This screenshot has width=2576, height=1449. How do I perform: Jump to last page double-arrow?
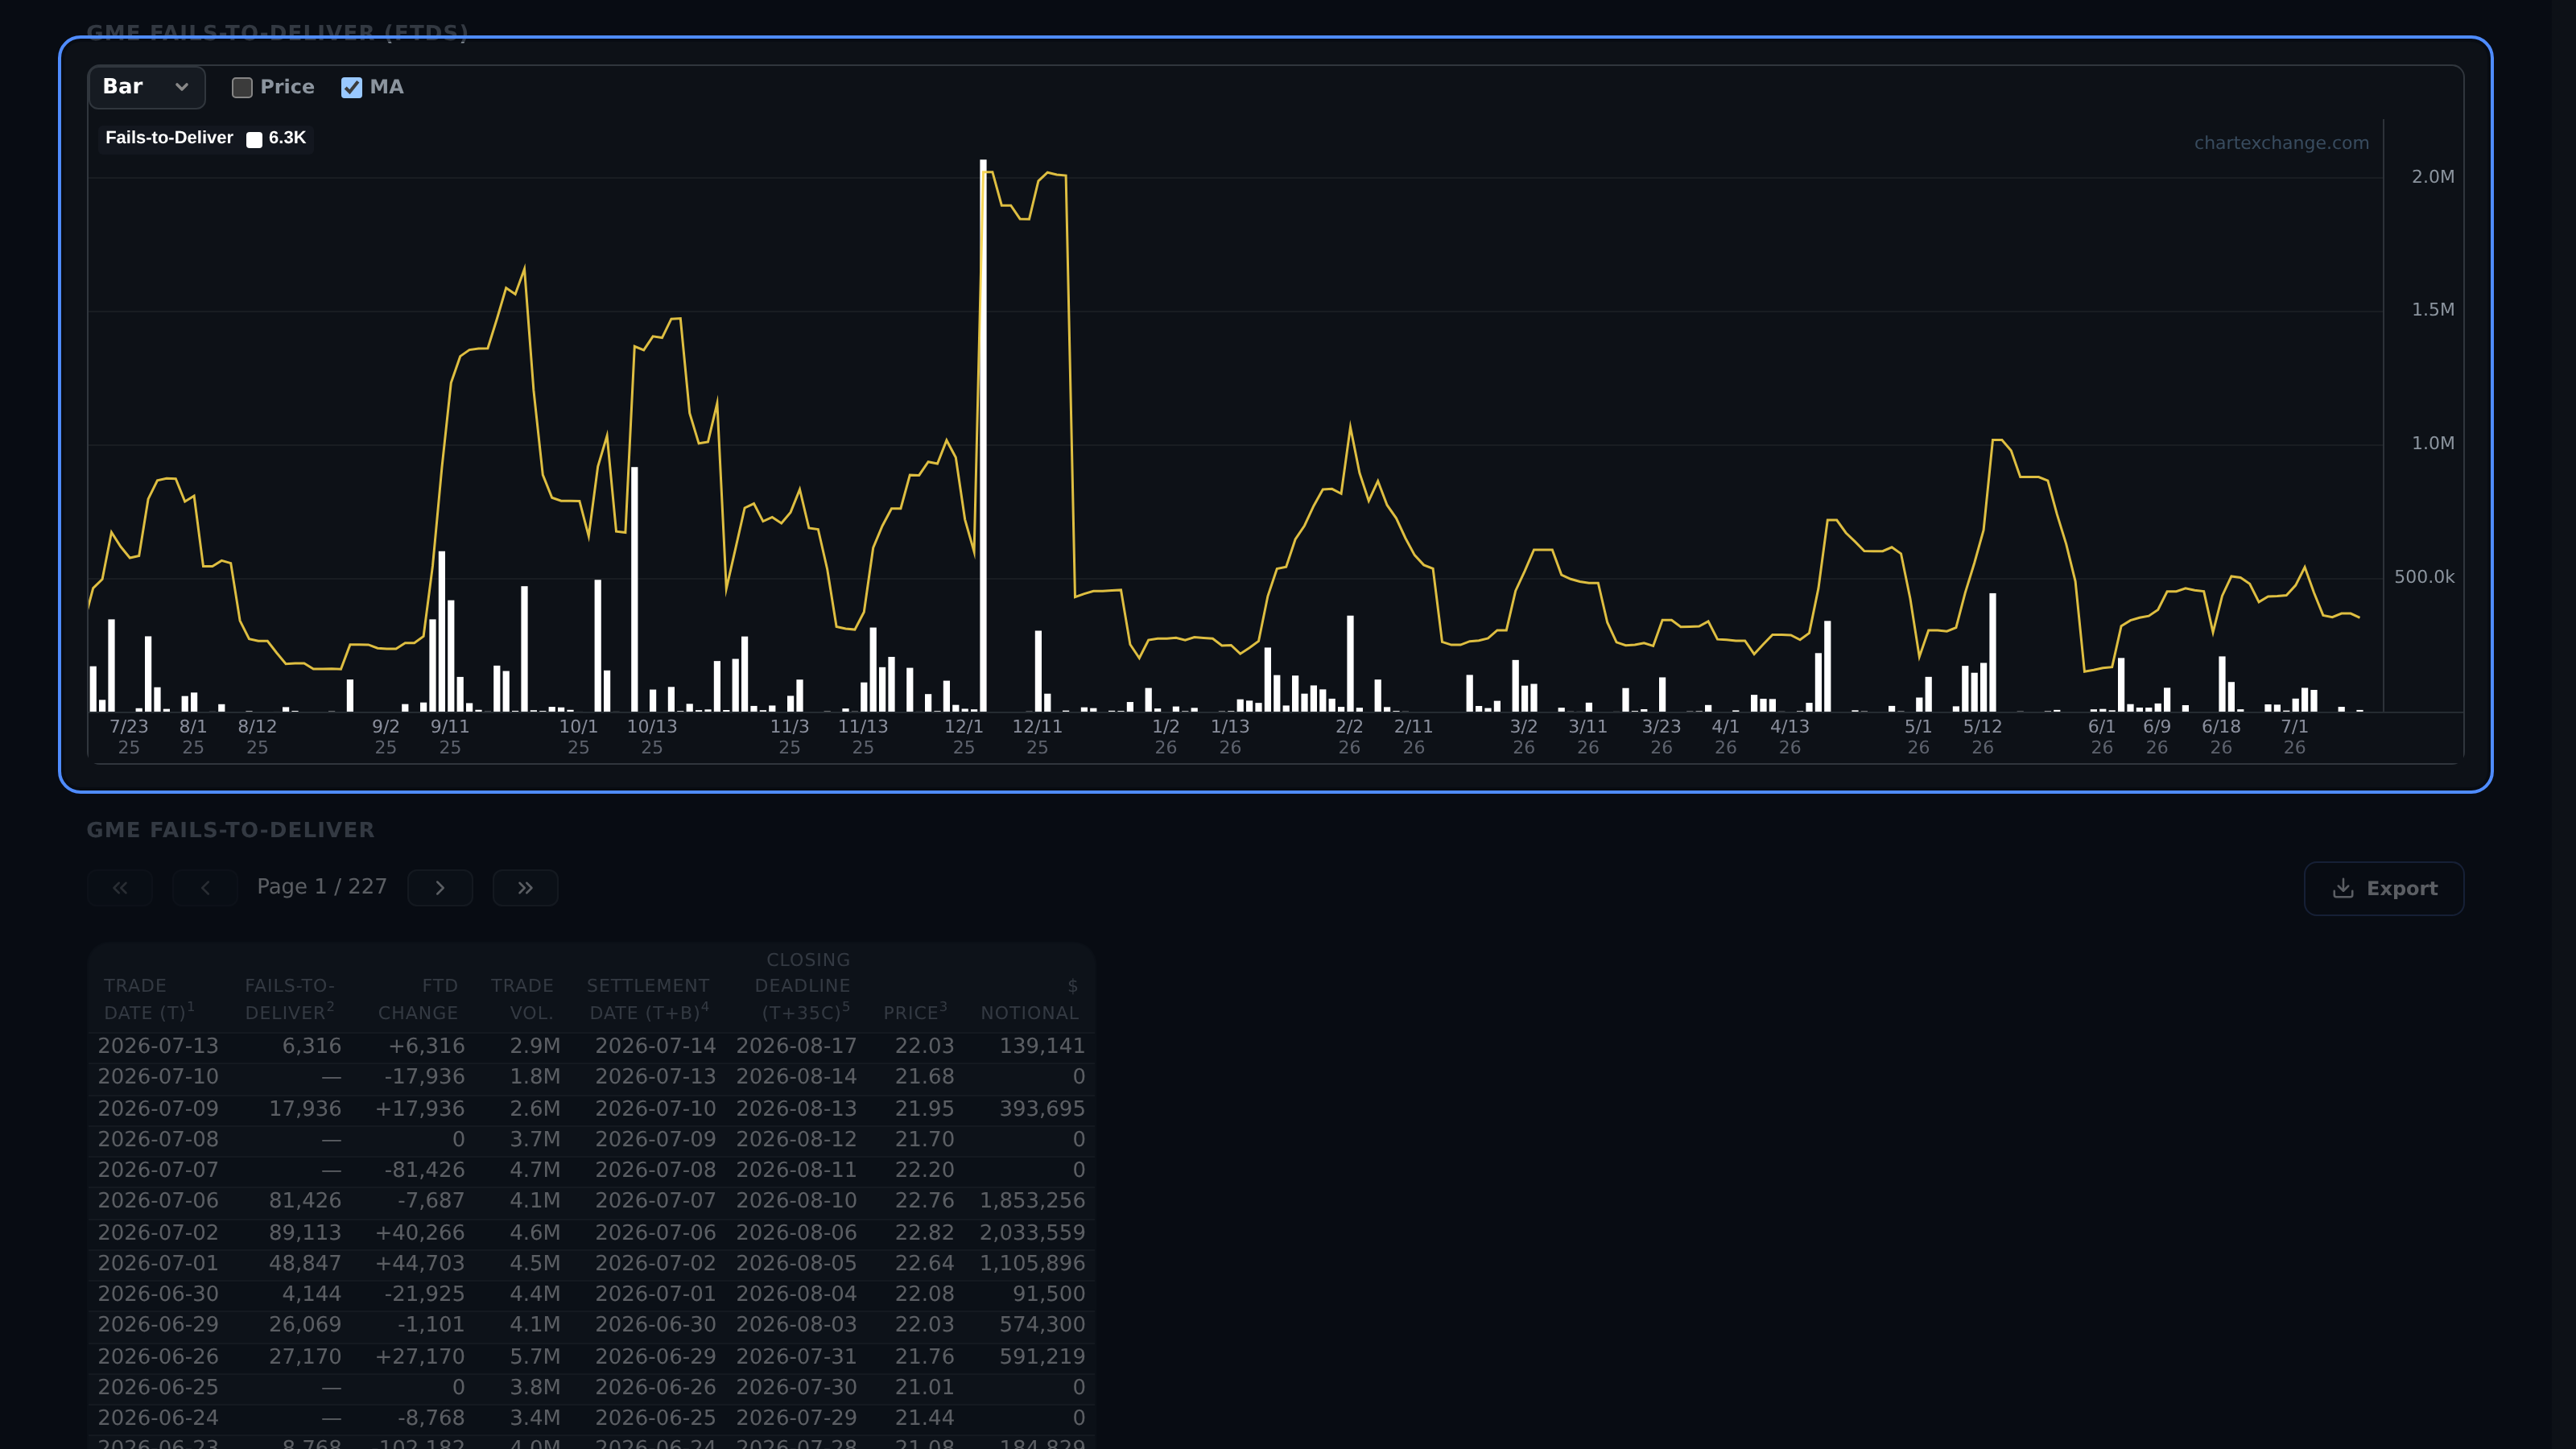[x=525, y=887]
